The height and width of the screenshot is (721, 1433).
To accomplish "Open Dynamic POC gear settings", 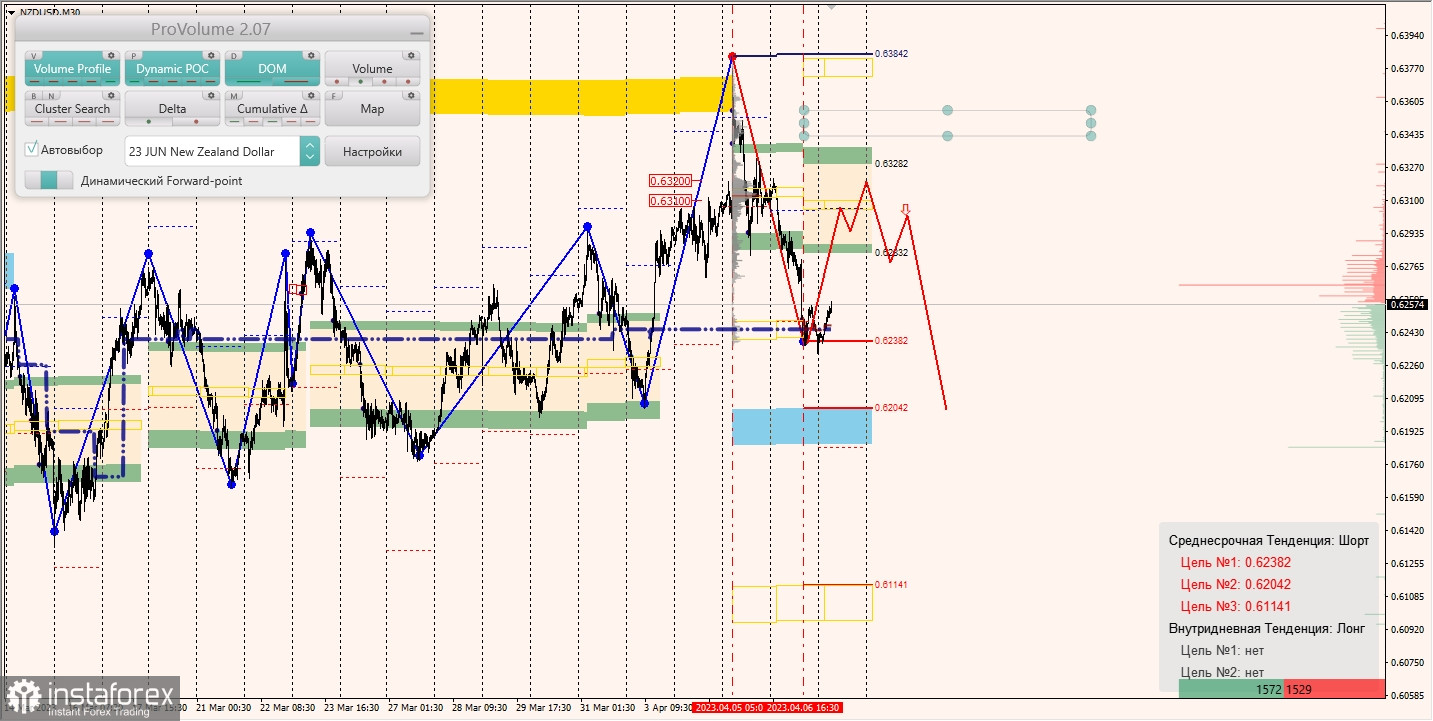I will point(211,56).
